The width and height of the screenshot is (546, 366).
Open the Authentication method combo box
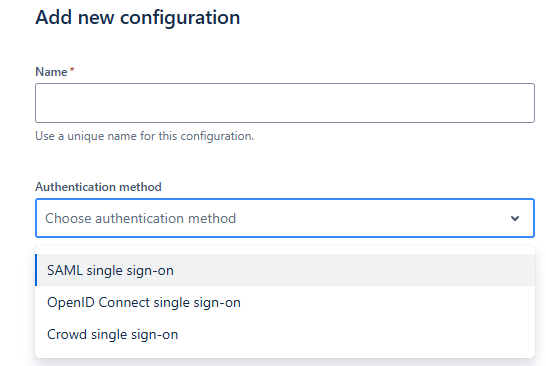285,218
